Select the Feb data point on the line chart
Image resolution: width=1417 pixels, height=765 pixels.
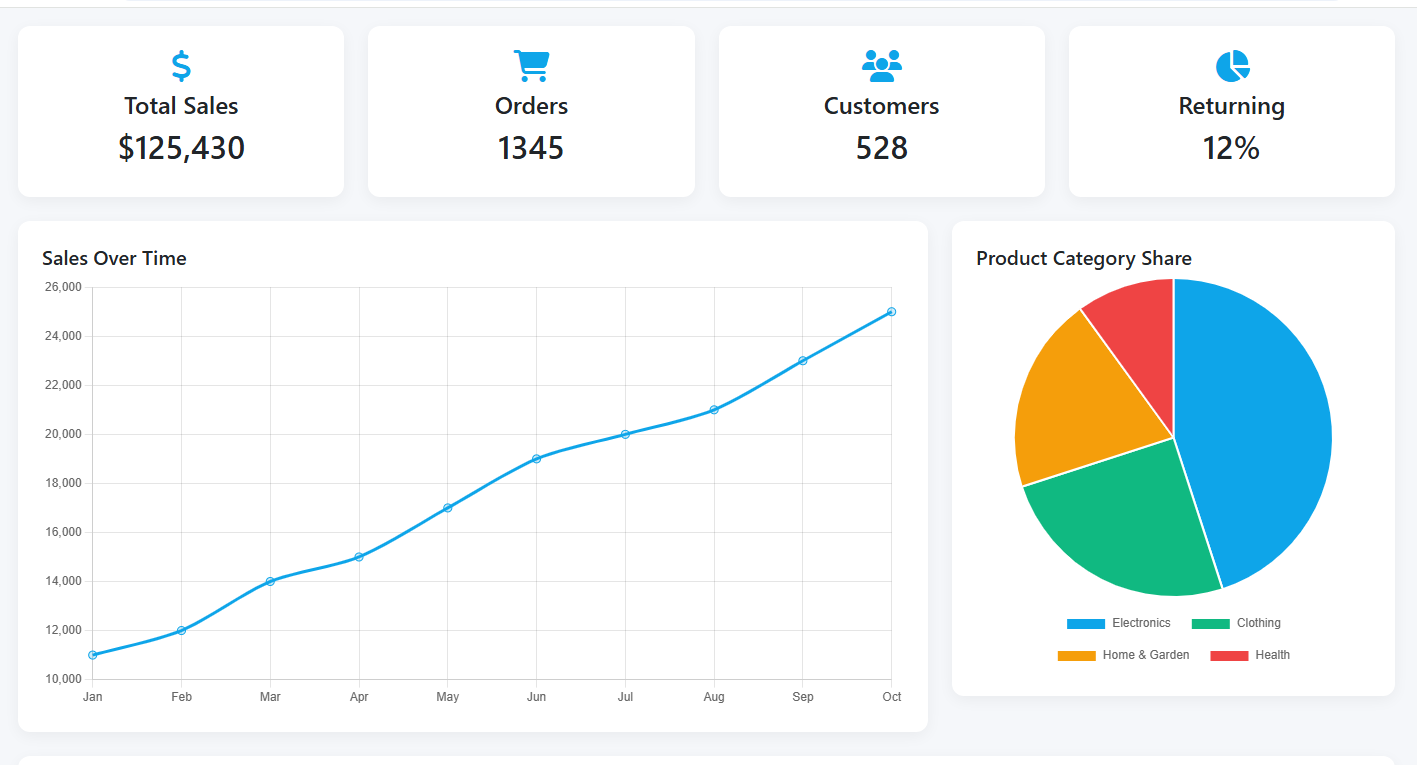(181, 630)
